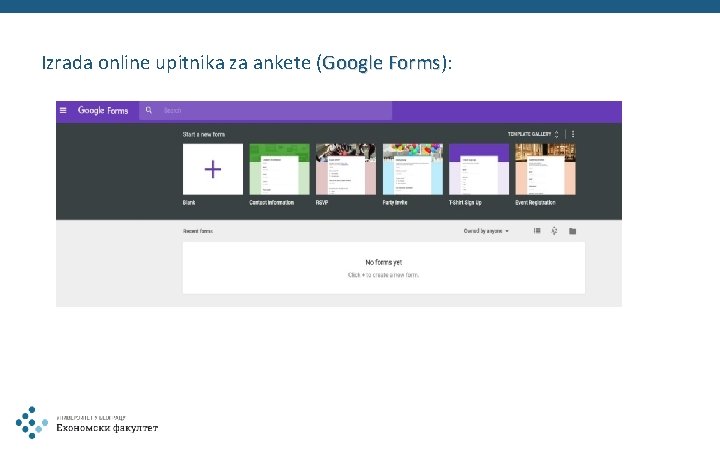Viewport: 720px width, 450px height.
Task: Open the Owned by anyone dropdown
Action: pyautogui.click(x=486, y=231)
